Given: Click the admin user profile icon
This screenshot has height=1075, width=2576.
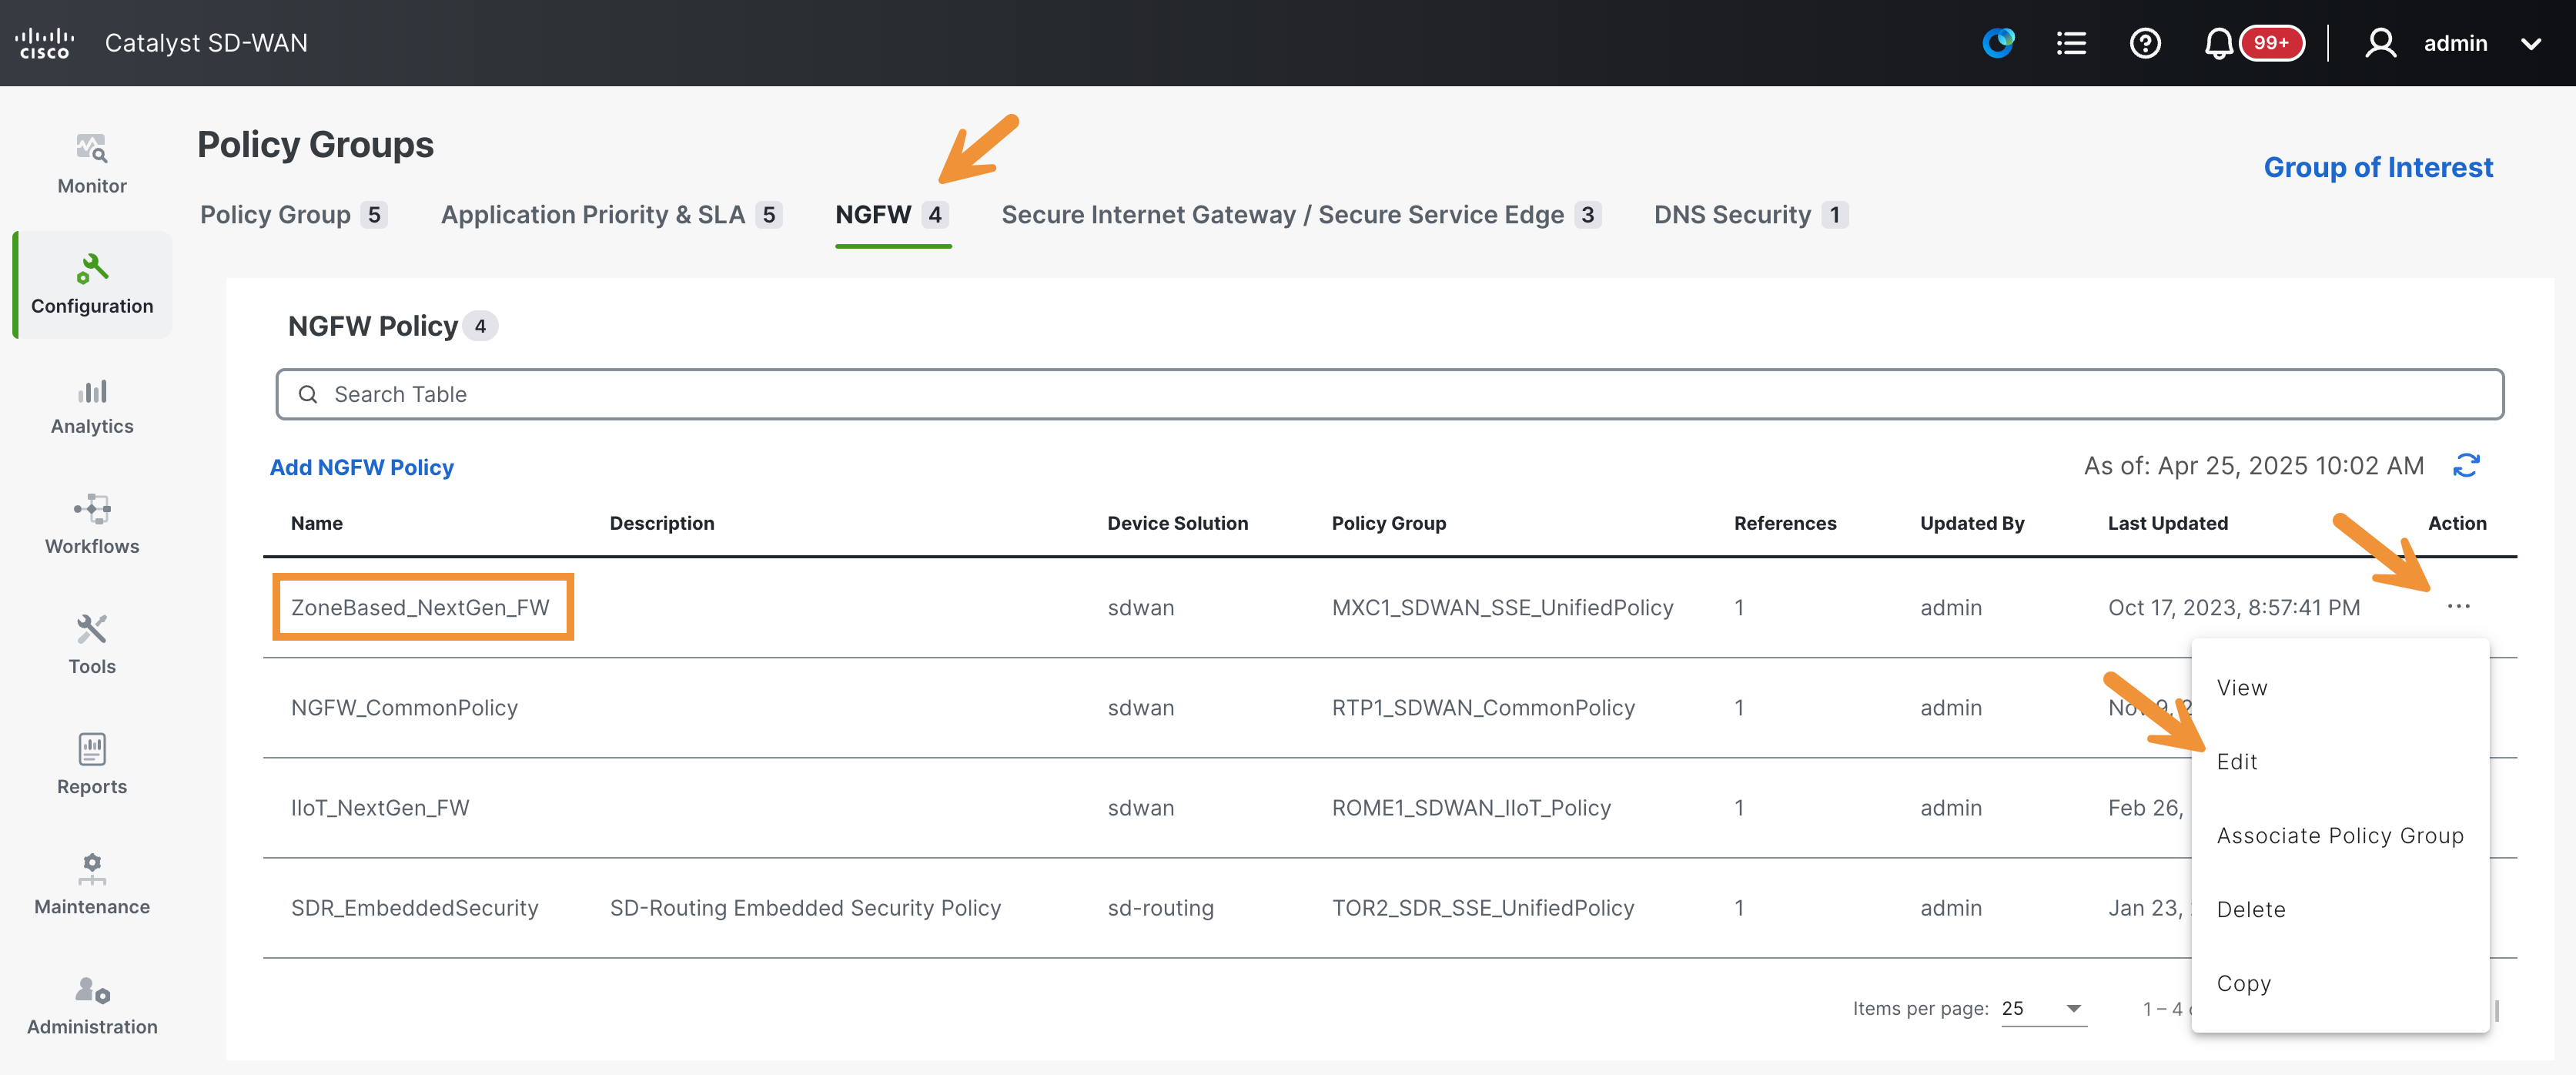Looking at the screenshot, I should point(2380,43).
